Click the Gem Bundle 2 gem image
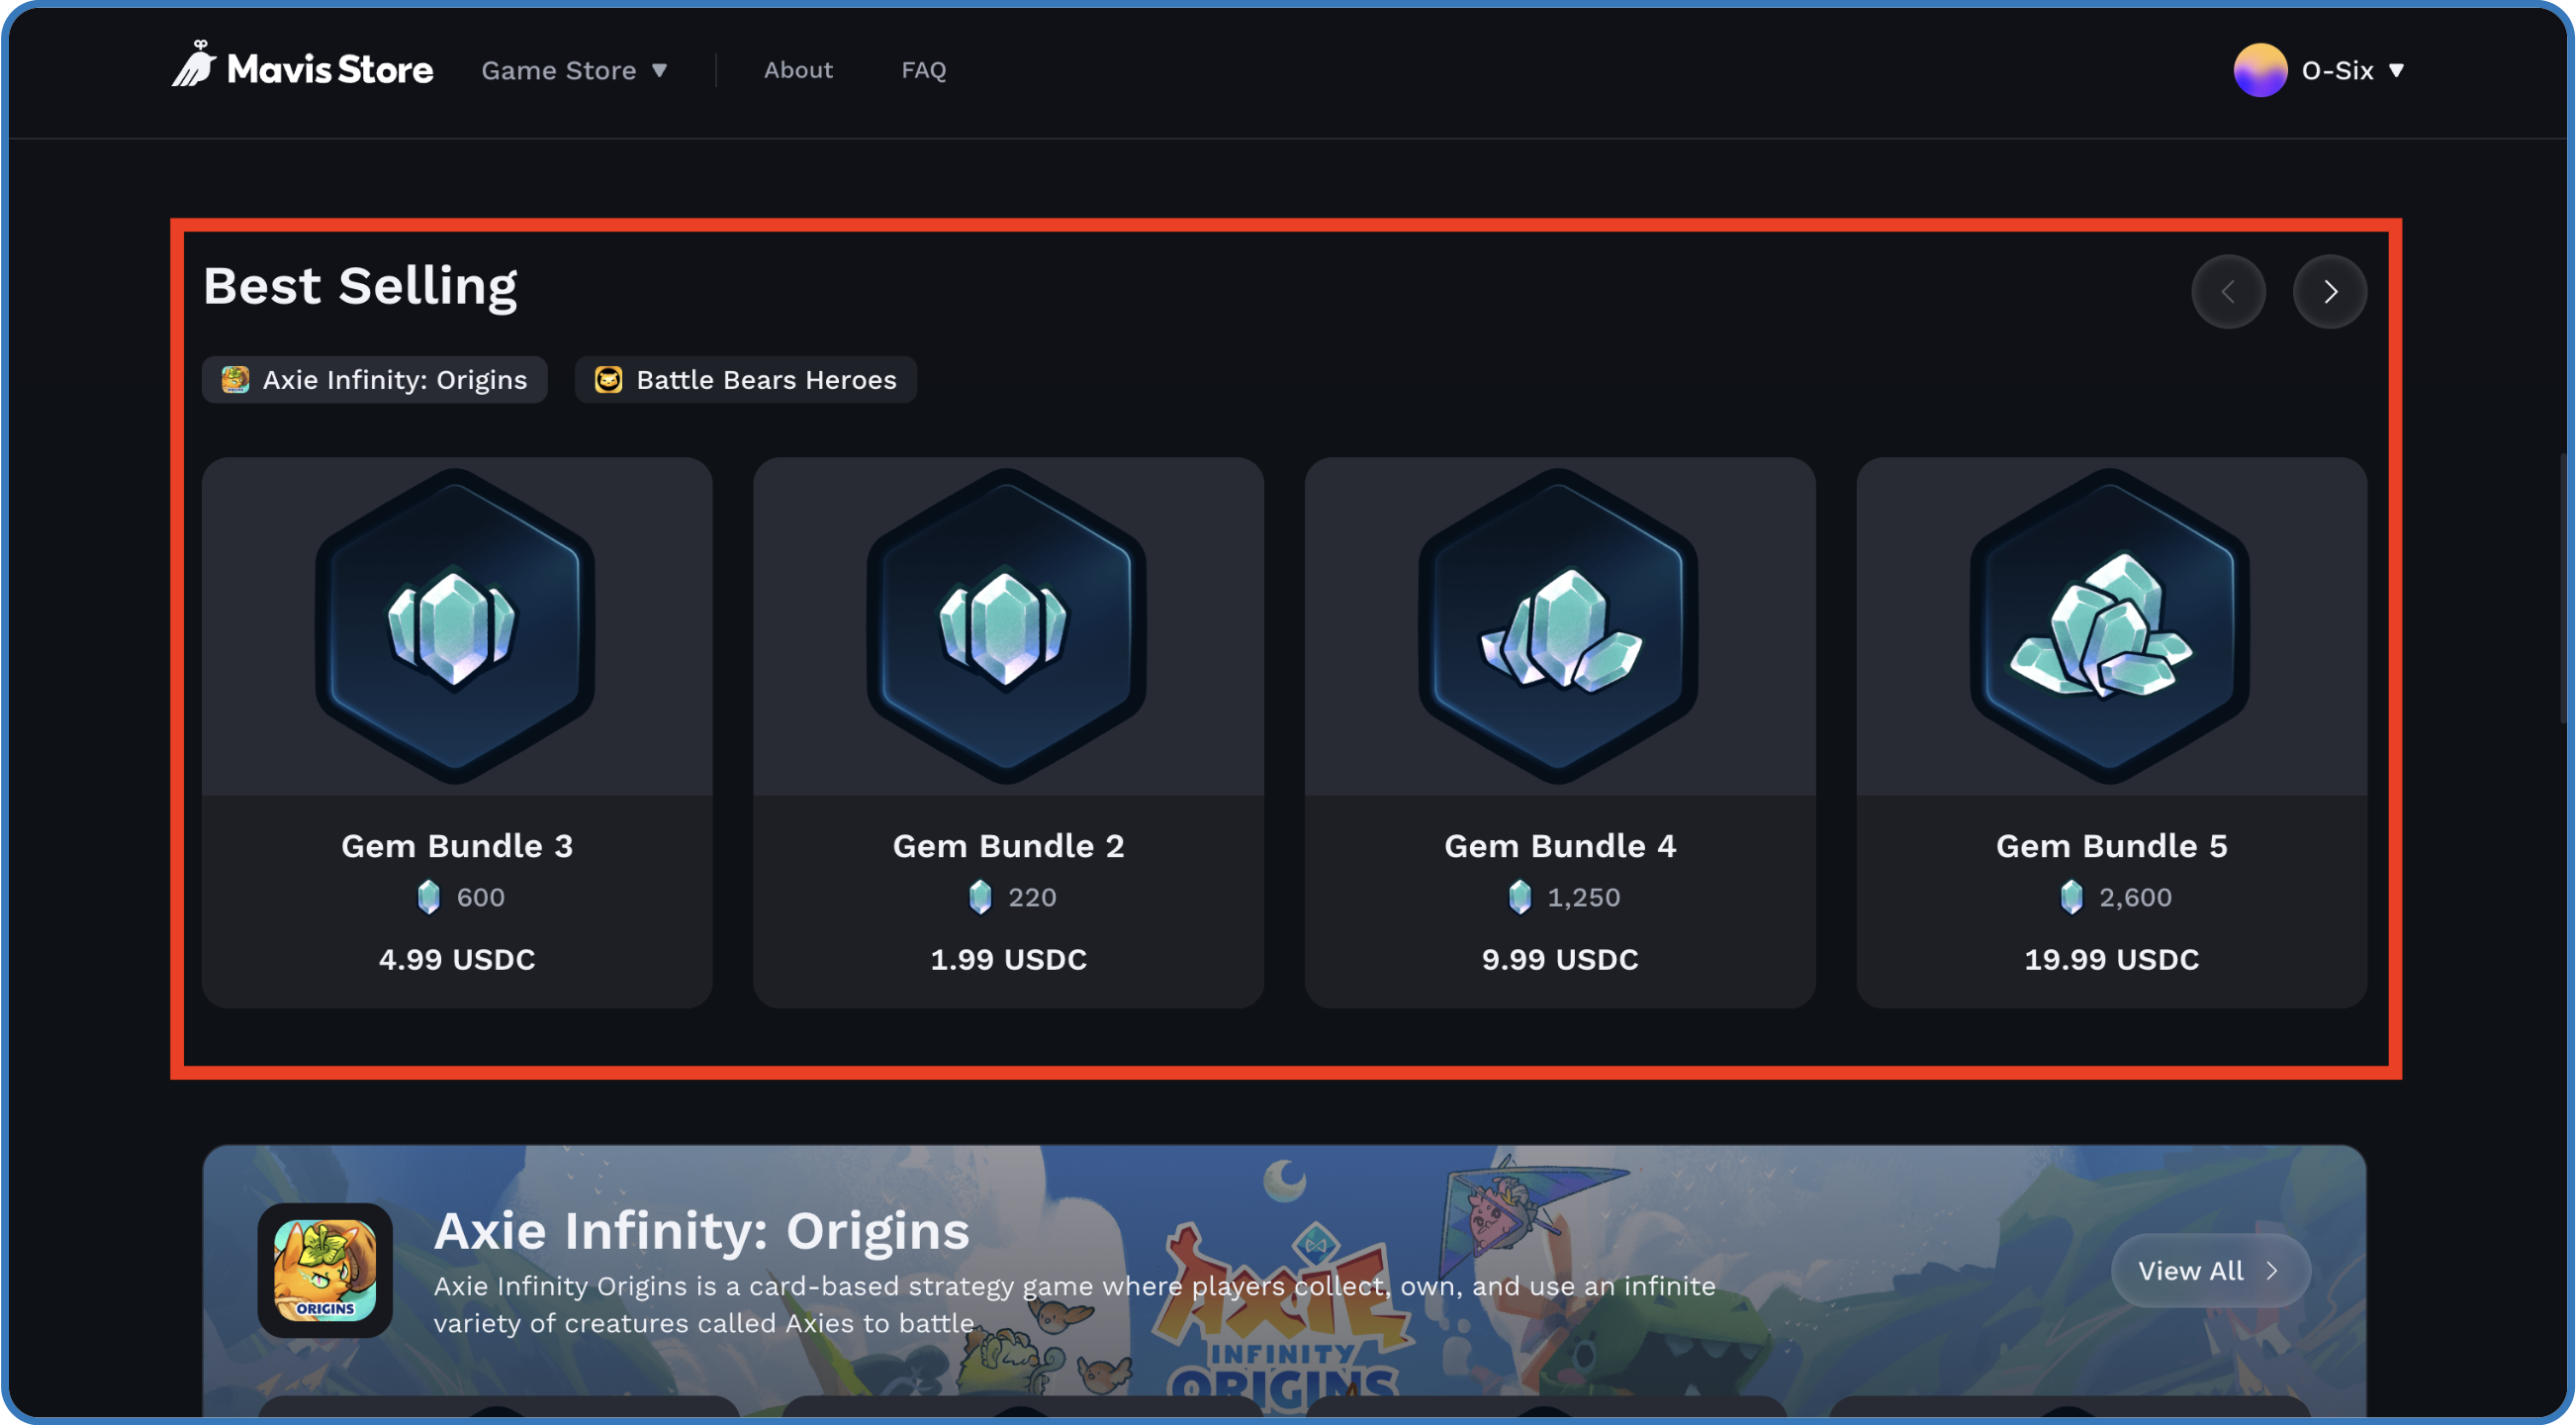 (1007, 626)
